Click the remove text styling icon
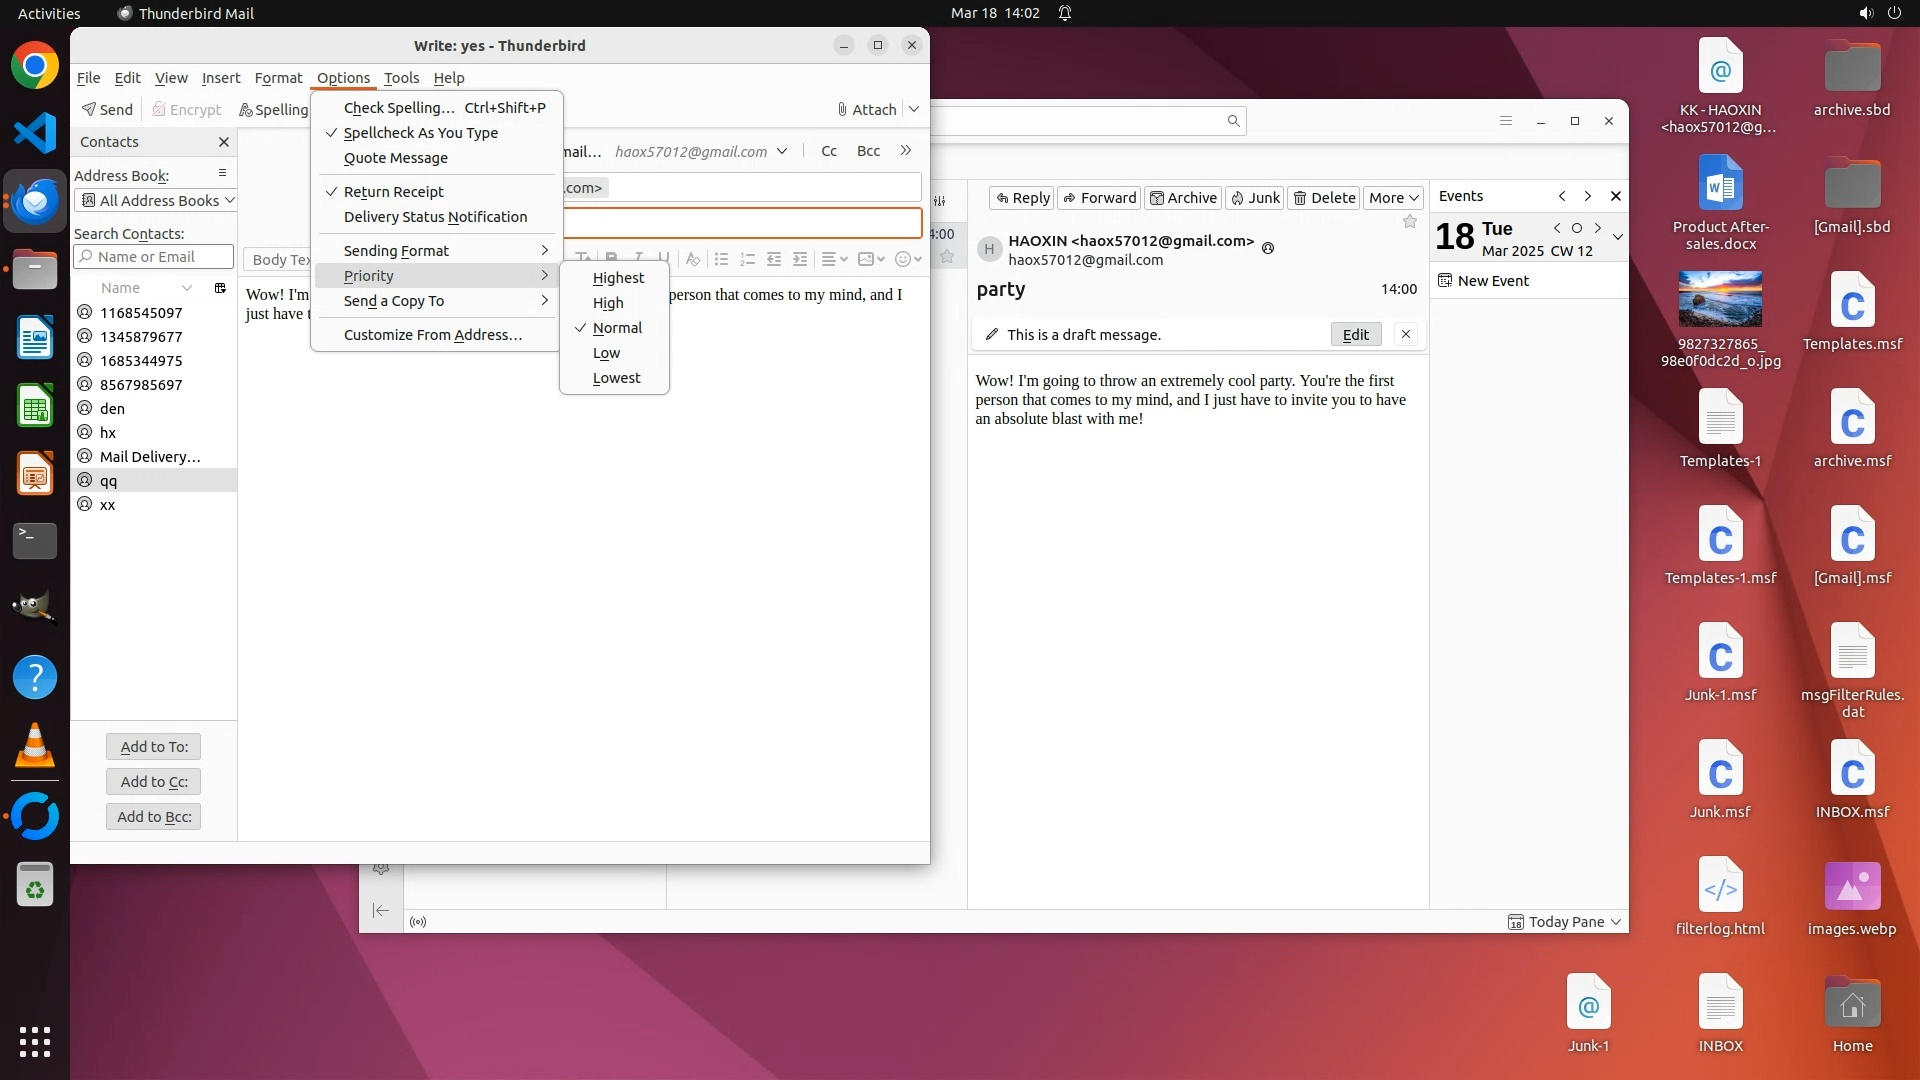The width and height of the screenshot is (1920, 1080). pyautogui.click(x=692, y=259)
